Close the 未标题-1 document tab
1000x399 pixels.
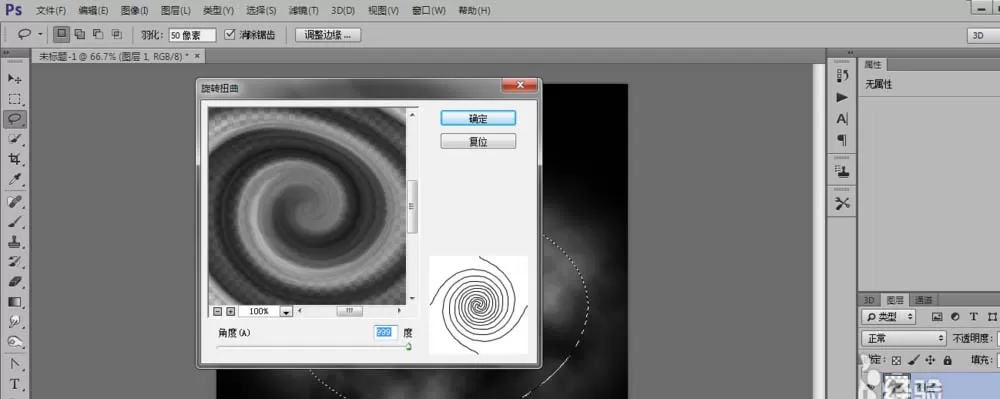tap(197, 56)
